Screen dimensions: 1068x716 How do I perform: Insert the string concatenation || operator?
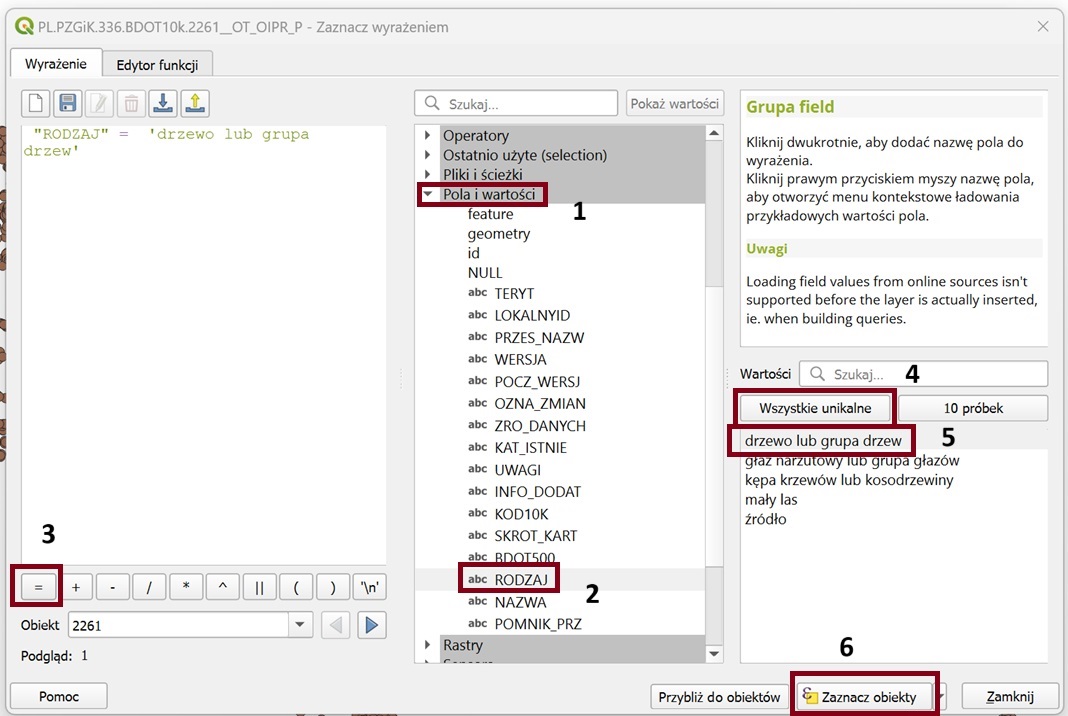pos(259,587)
